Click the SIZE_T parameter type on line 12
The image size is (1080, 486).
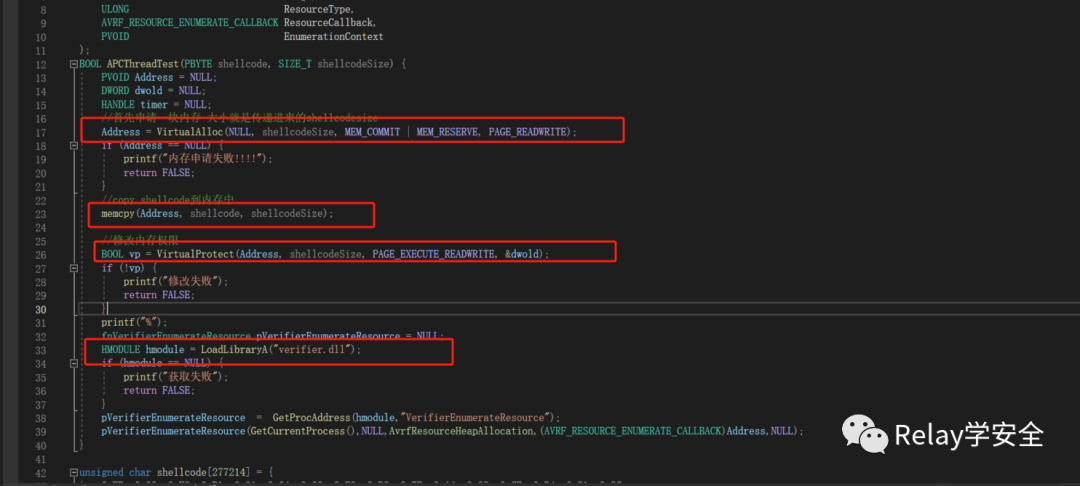tap(295, 64)
